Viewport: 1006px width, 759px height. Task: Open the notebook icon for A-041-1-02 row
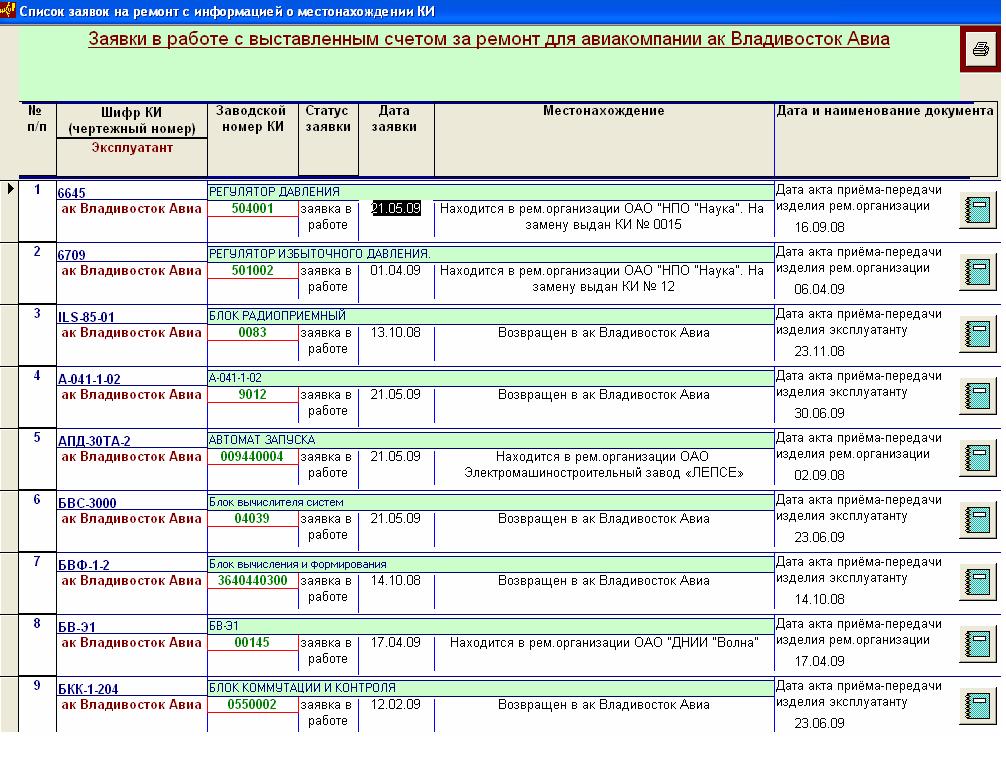pyautogui.click(x=978, y=396)
